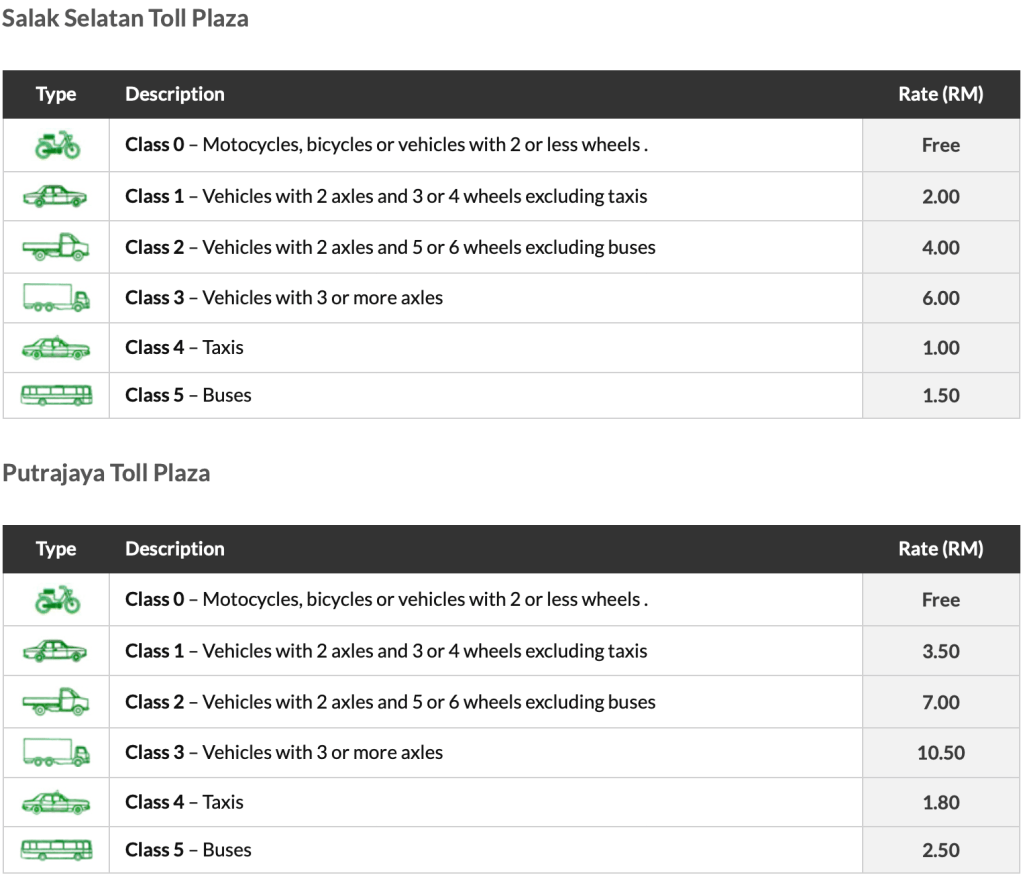Click the bus icon in Salak Selatan table
This screenshot has height=875, width=1023.
(x=56, y=395)
